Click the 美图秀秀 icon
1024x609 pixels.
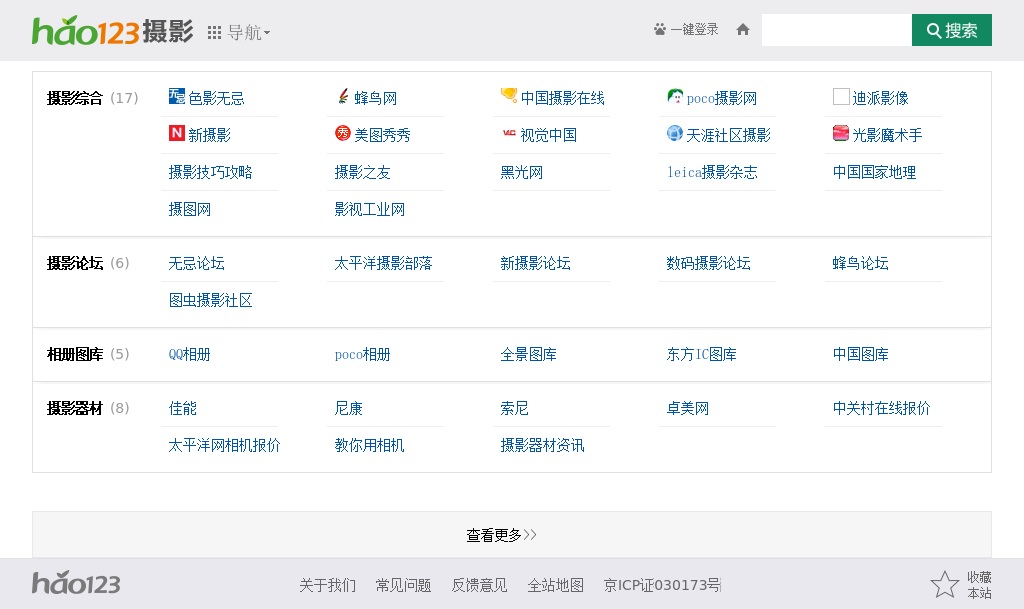(x=343, y=134)
